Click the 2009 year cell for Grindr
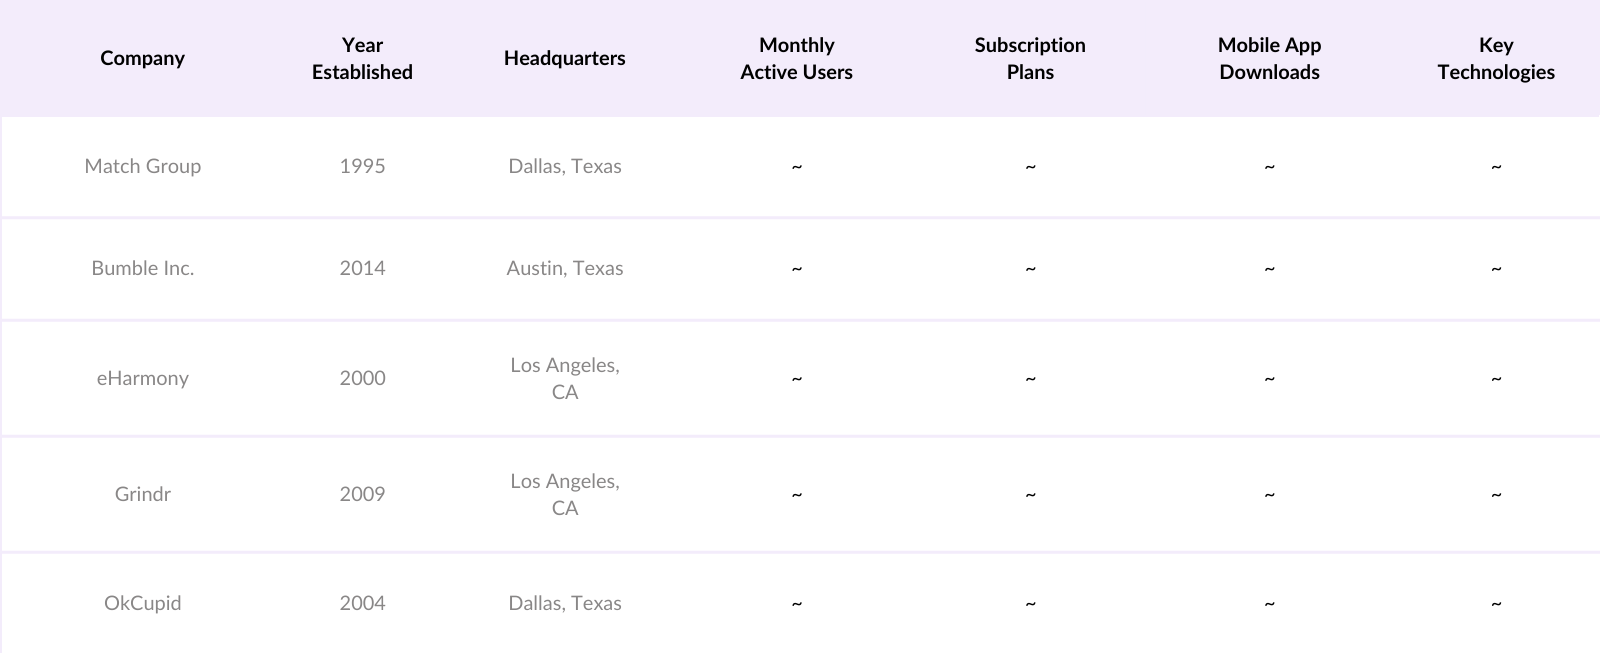Screen dimensions: 1600x653 tap(362, 494)
